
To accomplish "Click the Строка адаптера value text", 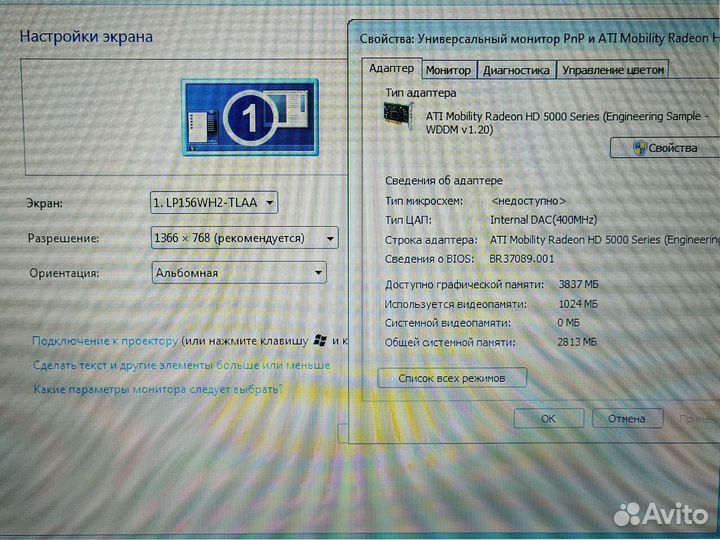I will [604, 240].
